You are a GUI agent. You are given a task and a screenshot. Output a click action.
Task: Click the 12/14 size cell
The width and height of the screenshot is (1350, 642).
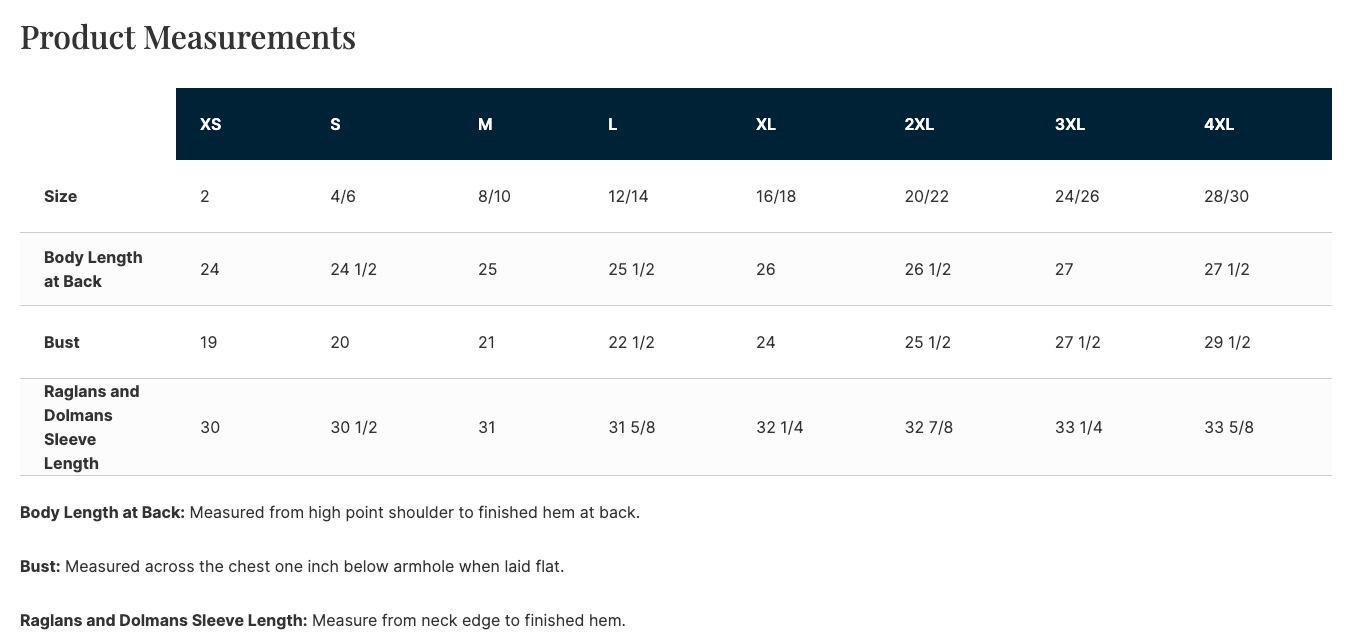tap(628, 196)
